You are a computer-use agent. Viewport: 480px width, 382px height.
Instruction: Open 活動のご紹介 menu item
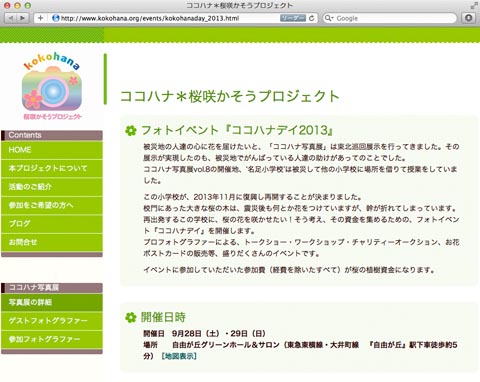click(52, 187)
